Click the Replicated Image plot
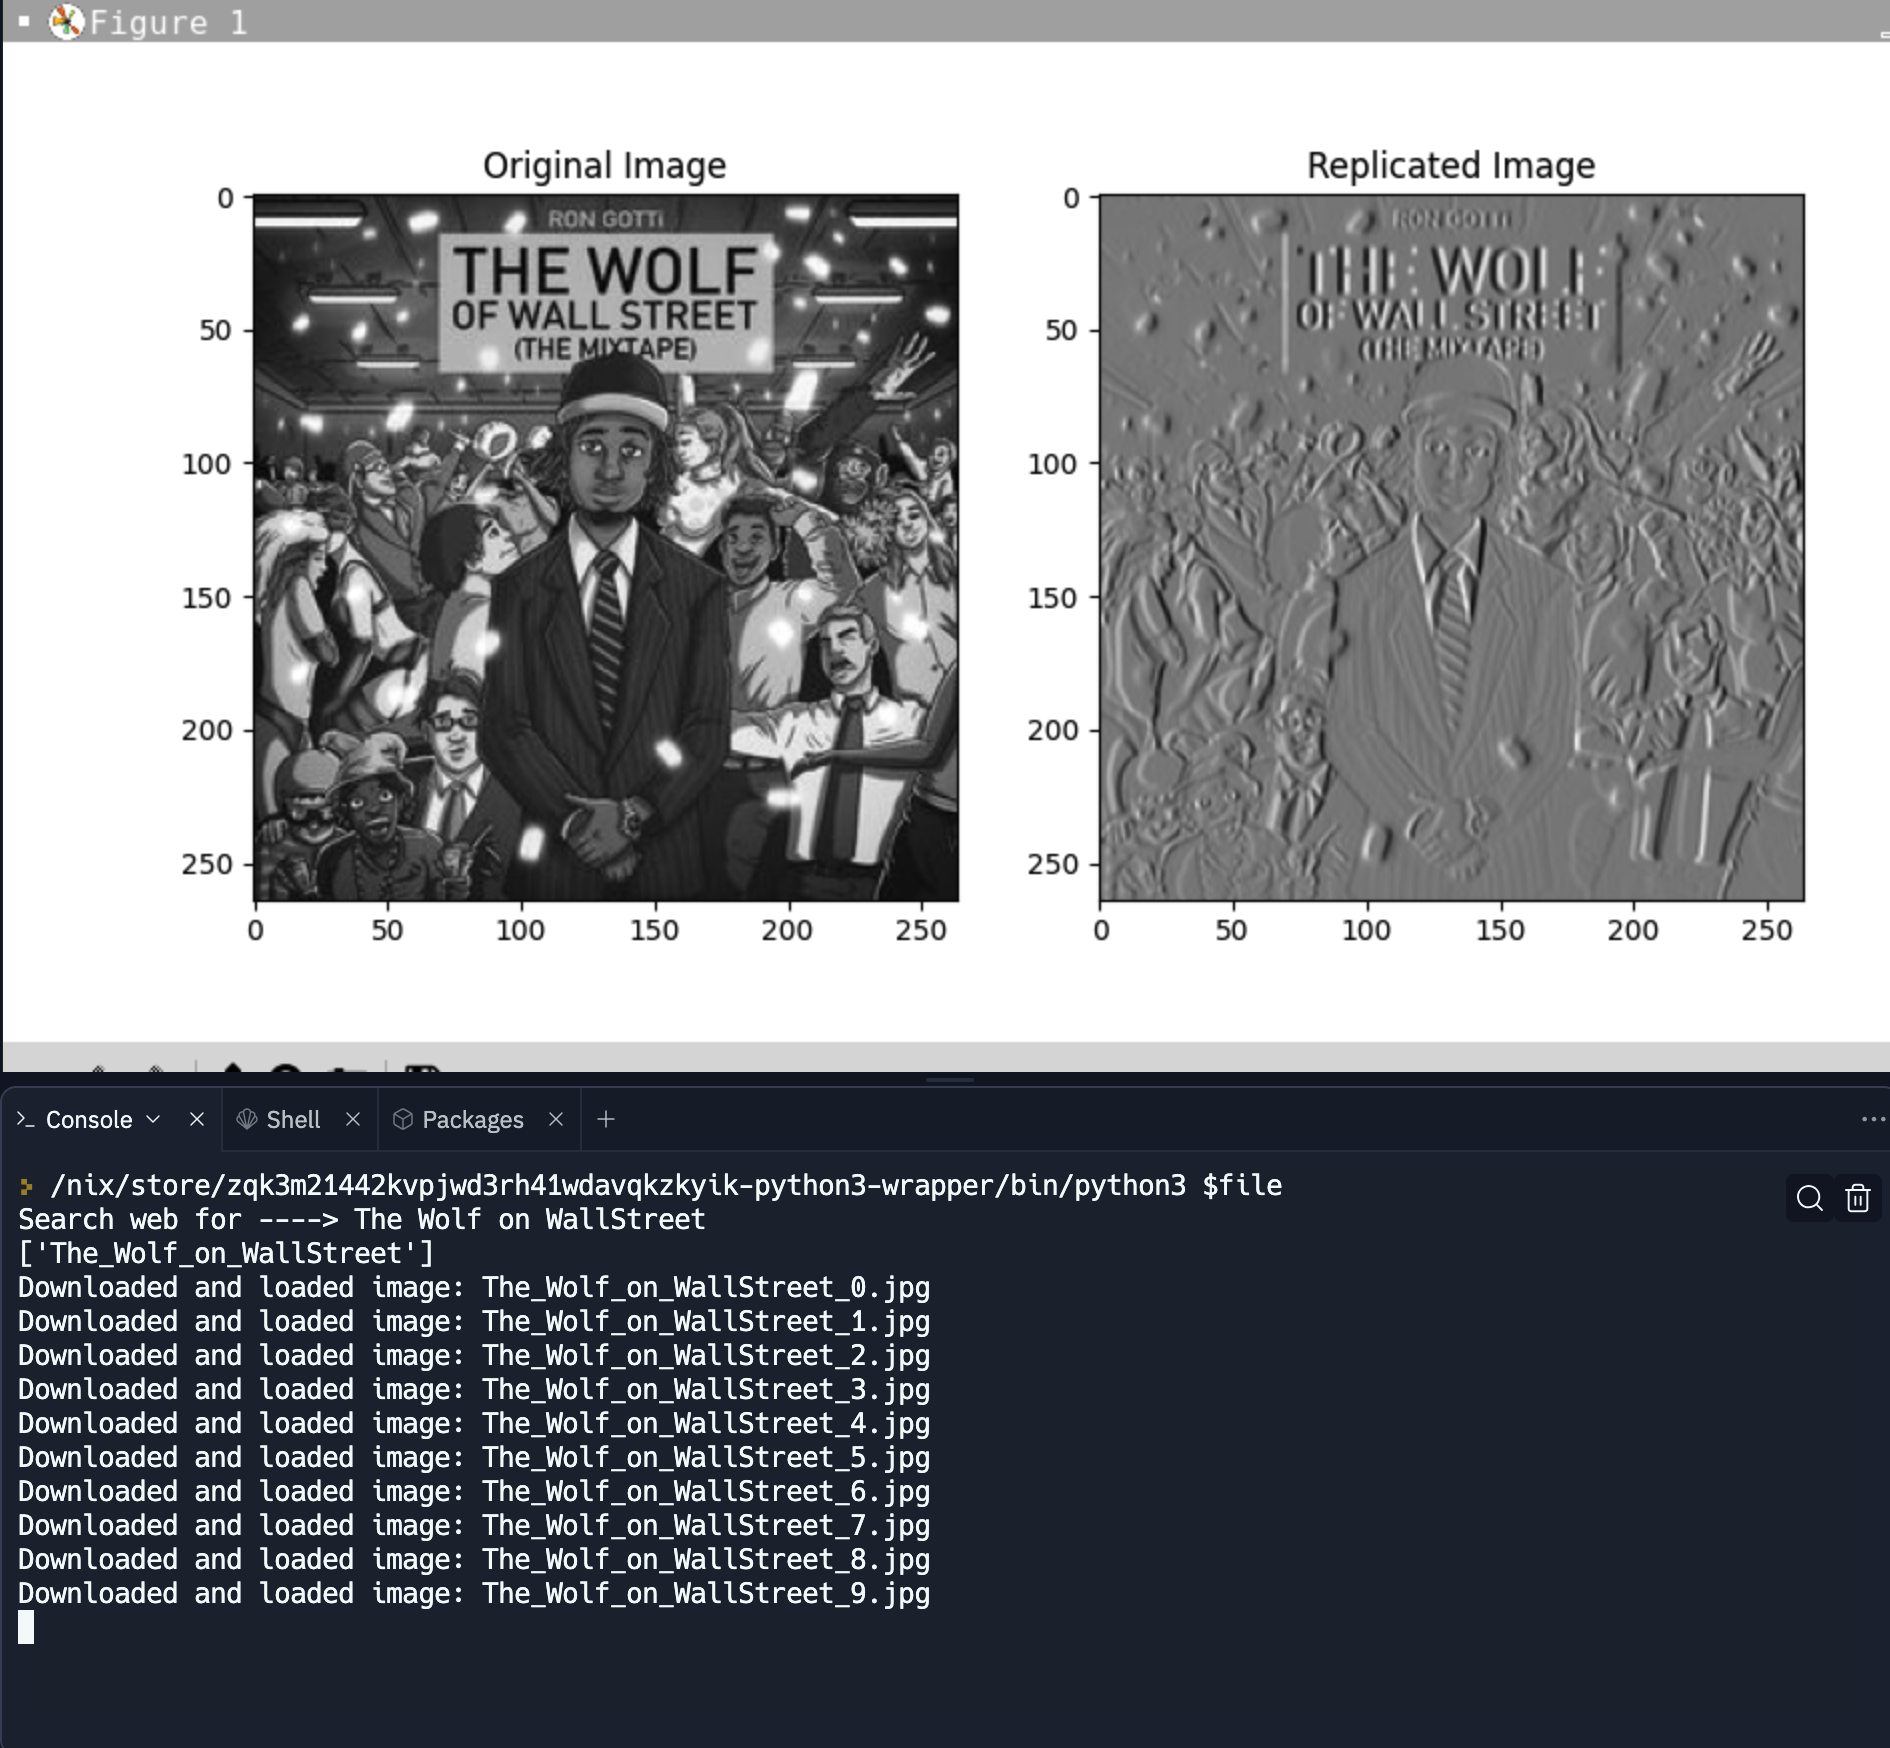Screen dimensions: 1890x1748 1452,548
